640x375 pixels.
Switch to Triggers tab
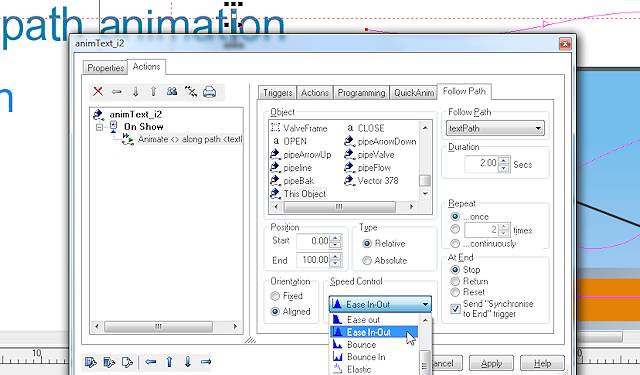278,93
